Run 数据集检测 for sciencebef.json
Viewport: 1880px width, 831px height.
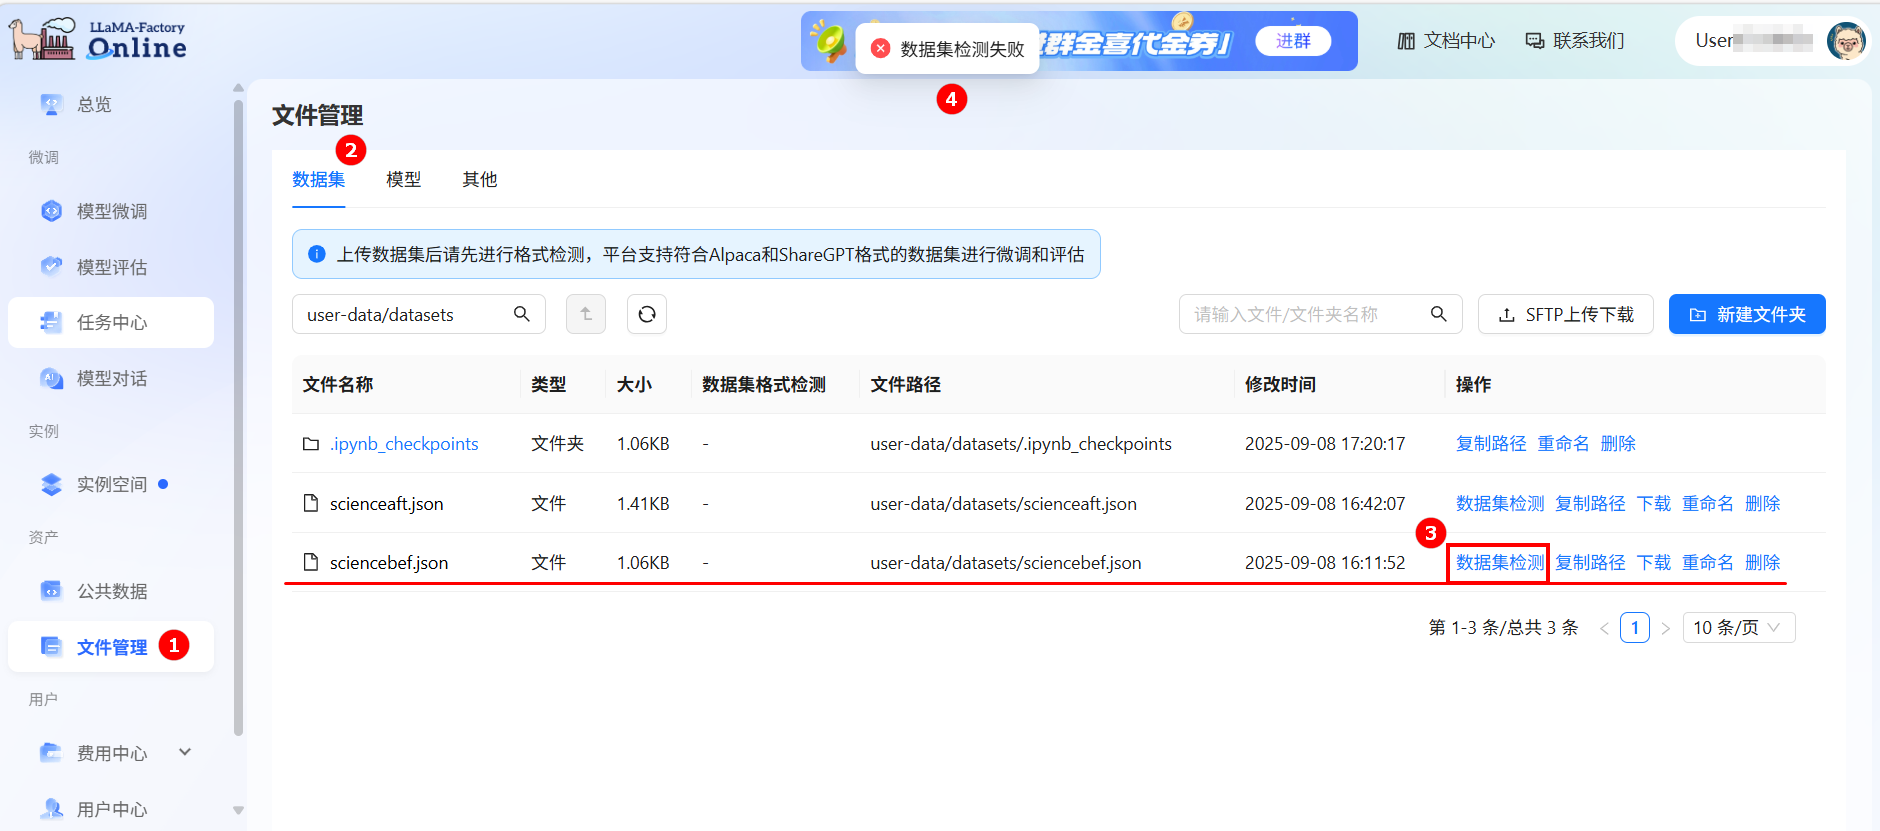tap(1499, 563)
